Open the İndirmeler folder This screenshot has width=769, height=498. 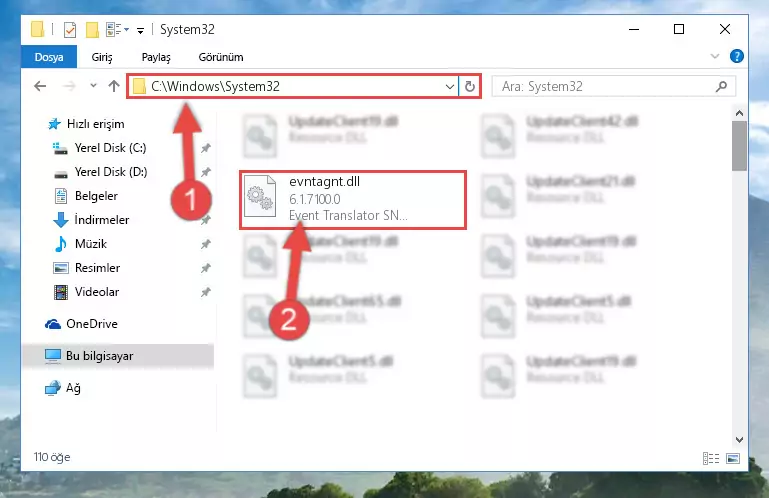click(x=102, y=220)
